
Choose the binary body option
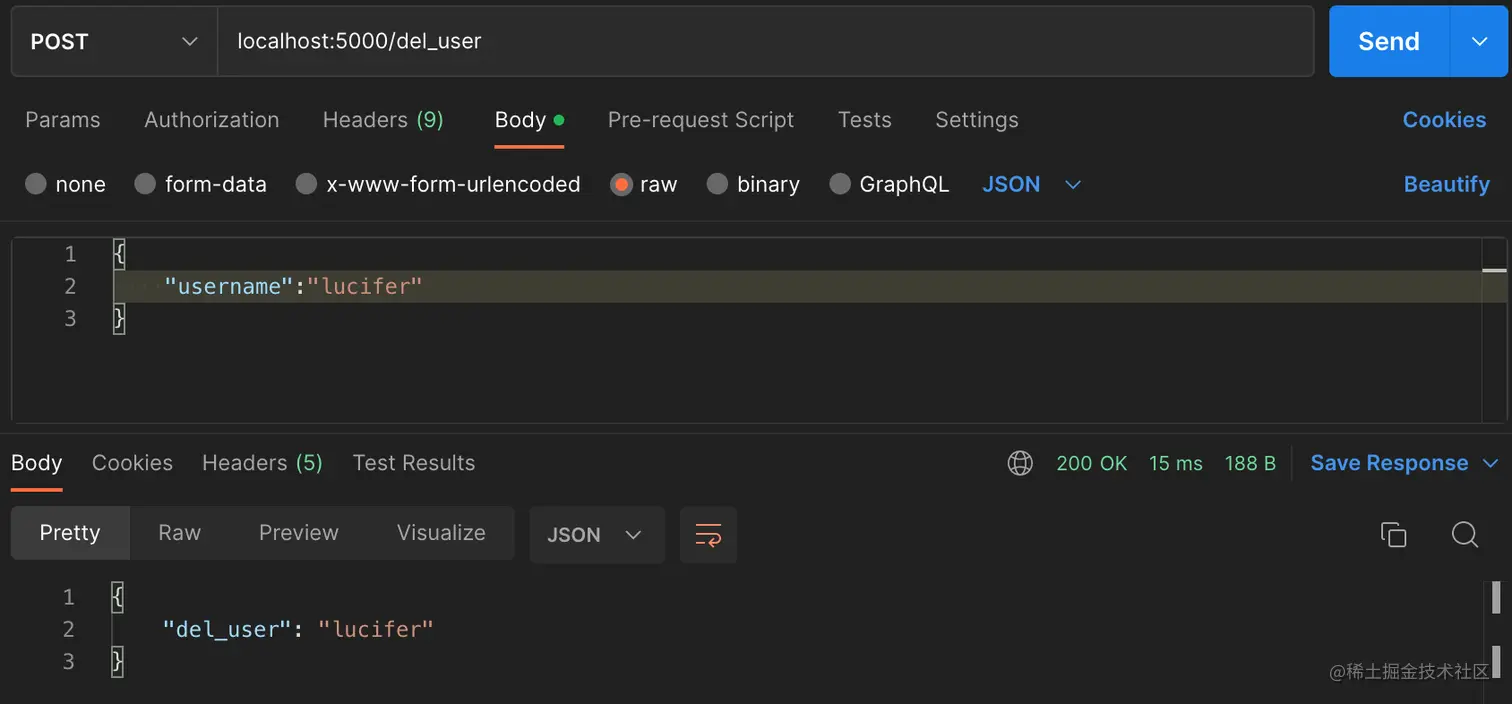click(717, 184)
